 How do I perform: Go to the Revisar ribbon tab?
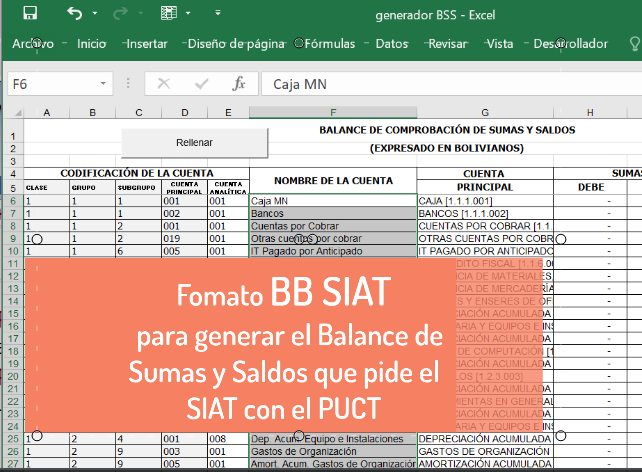[x=447, y=44]
